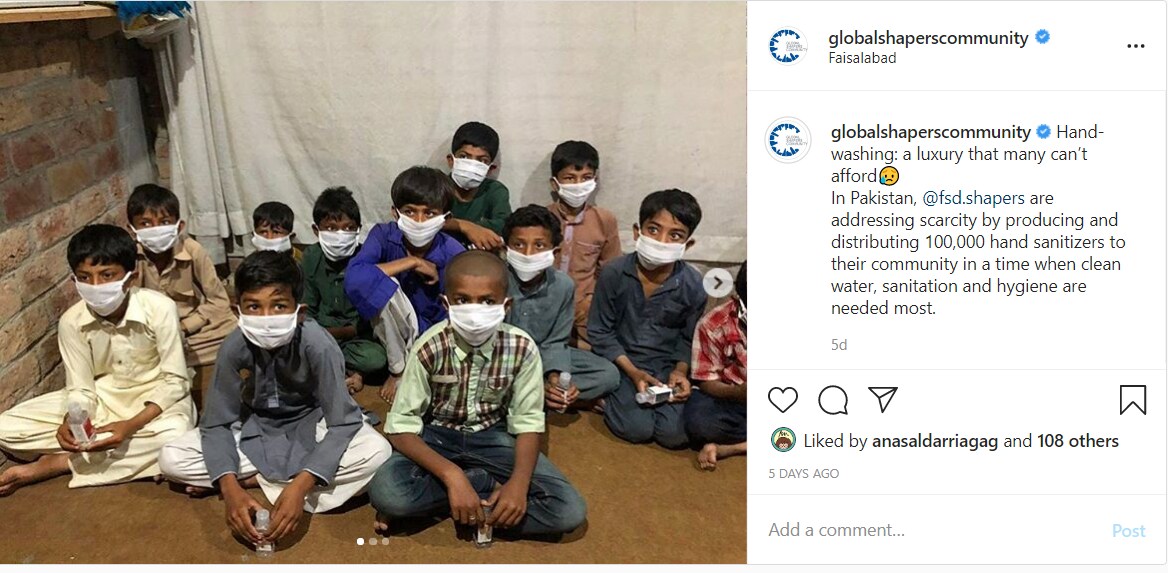Open the Faisalabad location link
1168x573 pixels.
tap(862, 58)
